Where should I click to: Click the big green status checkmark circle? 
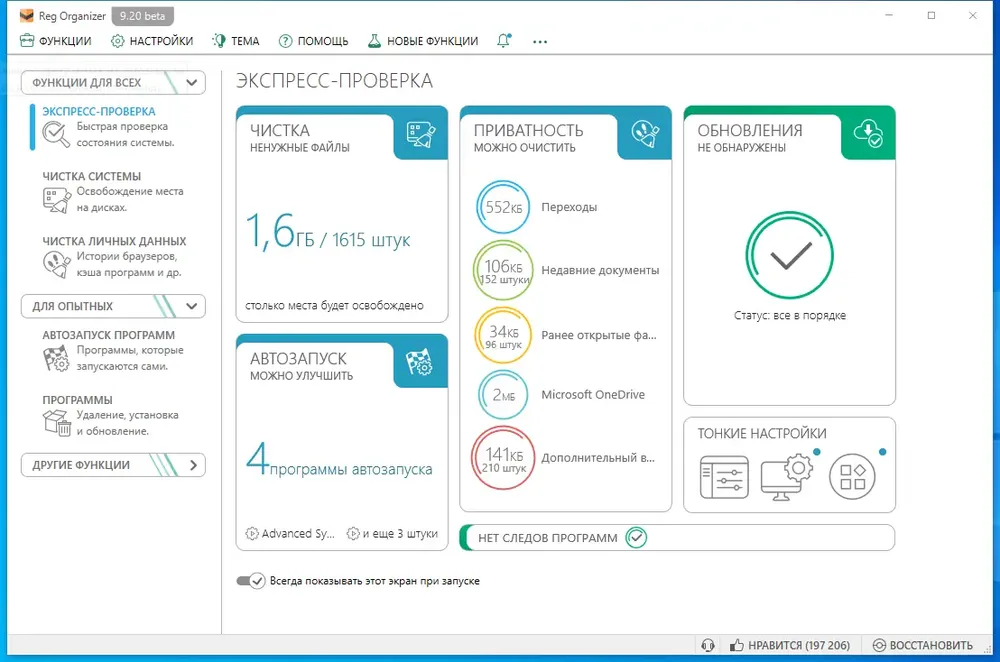pos(790,255)
